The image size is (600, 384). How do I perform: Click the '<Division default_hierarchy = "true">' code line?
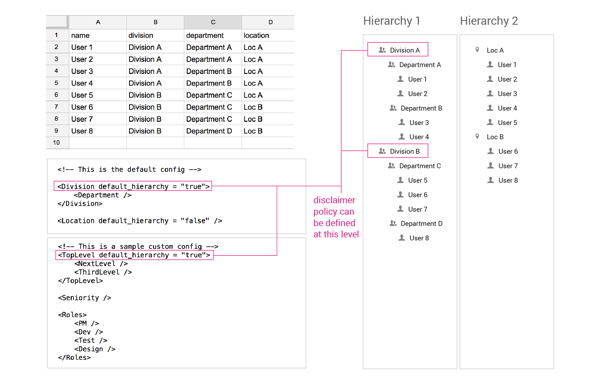click(133, 186)
